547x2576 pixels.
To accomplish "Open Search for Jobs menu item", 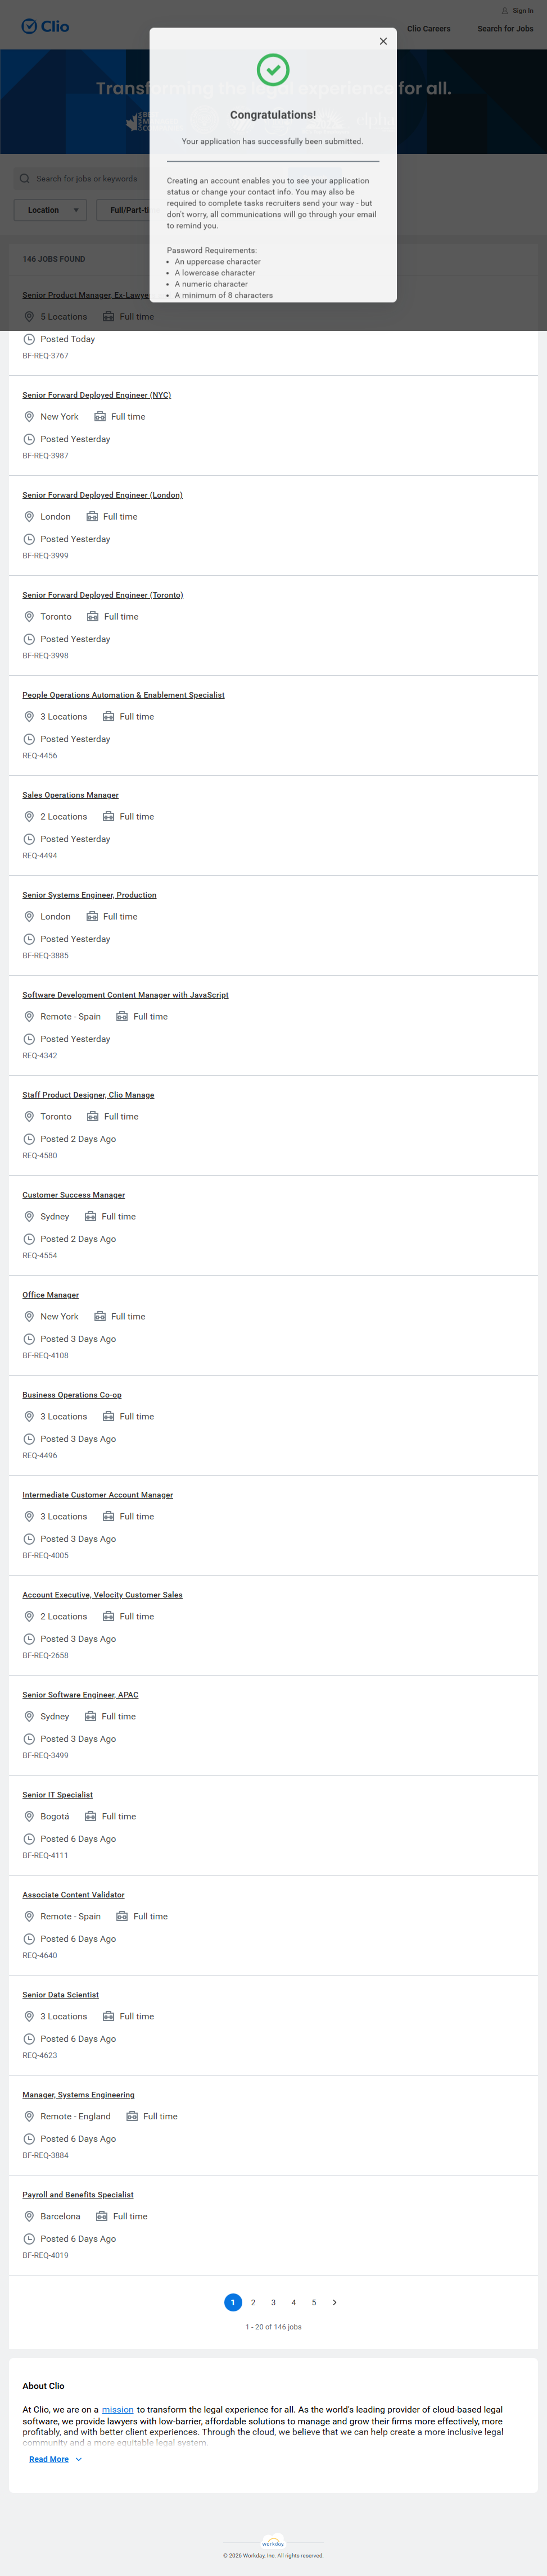I will point(505,29).
